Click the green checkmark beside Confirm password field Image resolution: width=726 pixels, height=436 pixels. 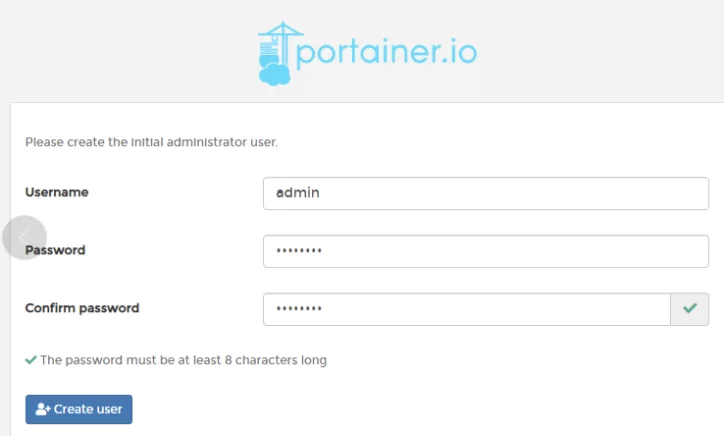(x=689, y=309)
